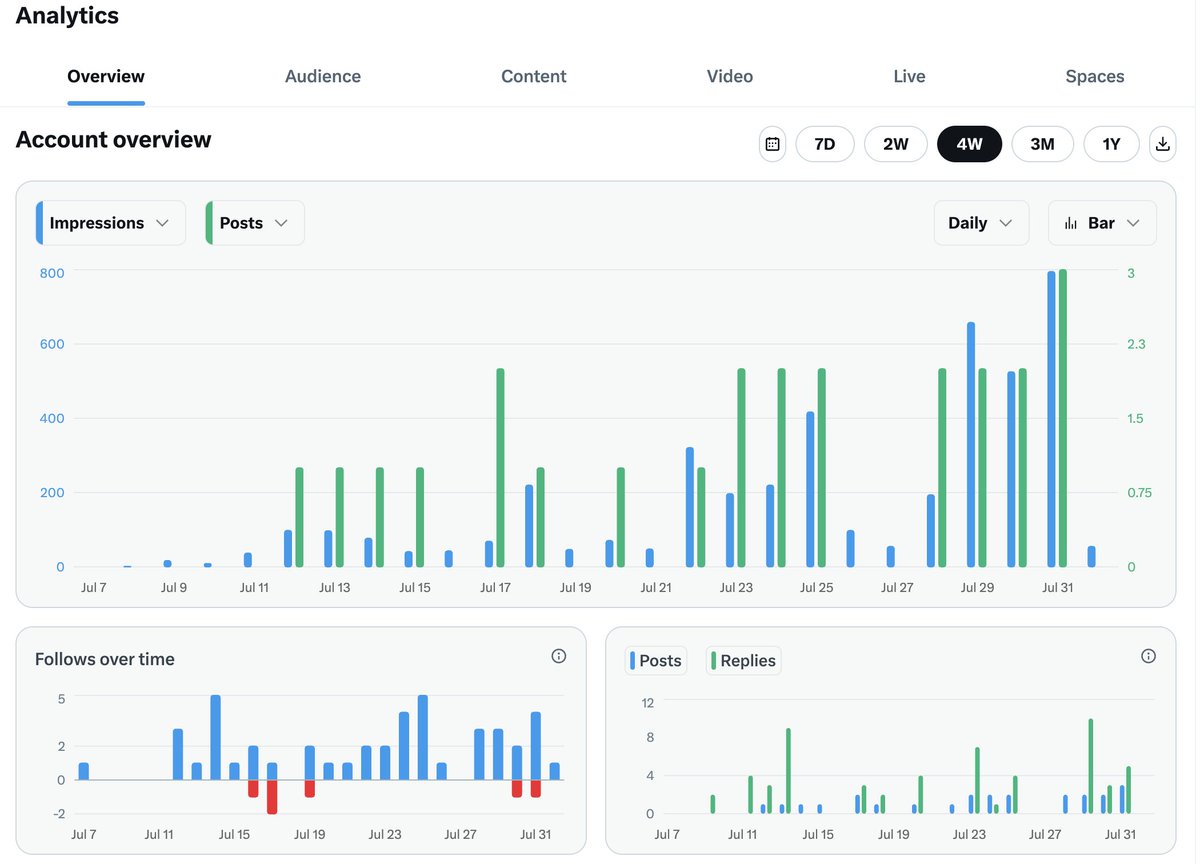This screenshot has height=864, width=1200.
Task: Open info icon on Posts/Replies chart
Action: click(1148, 657)
